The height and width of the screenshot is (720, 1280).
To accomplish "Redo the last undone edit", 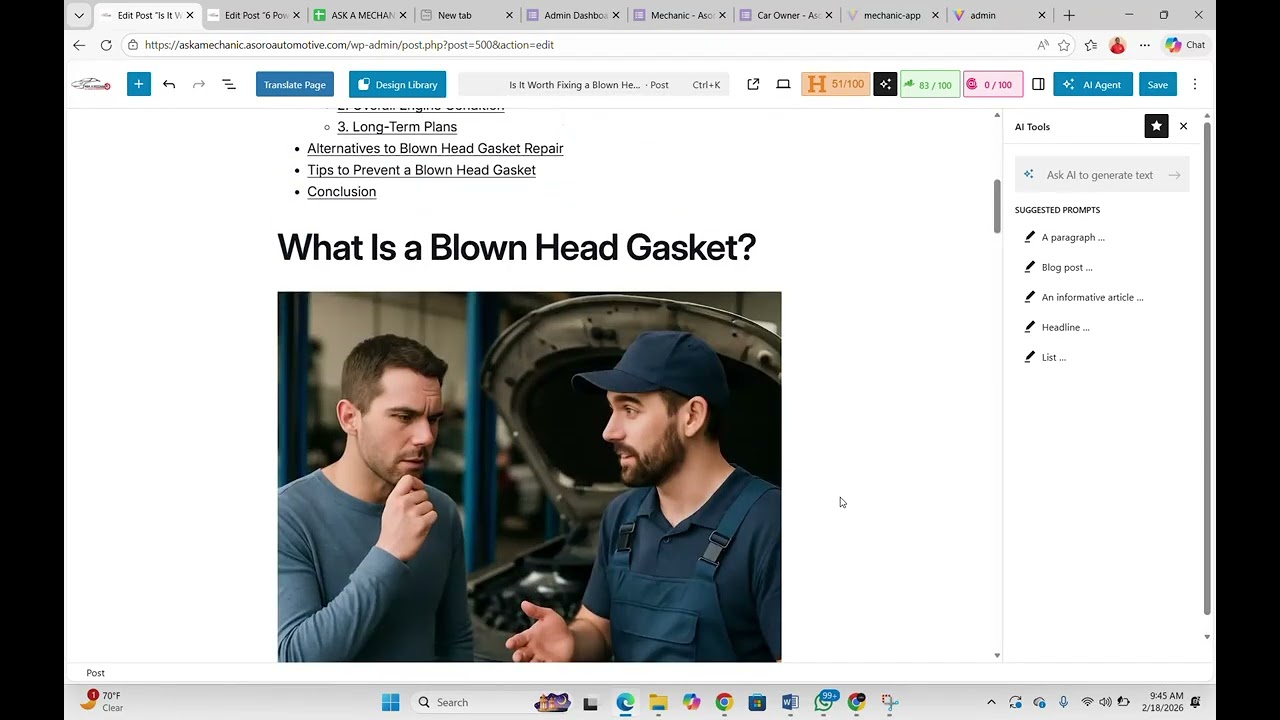I will [199, 85].
